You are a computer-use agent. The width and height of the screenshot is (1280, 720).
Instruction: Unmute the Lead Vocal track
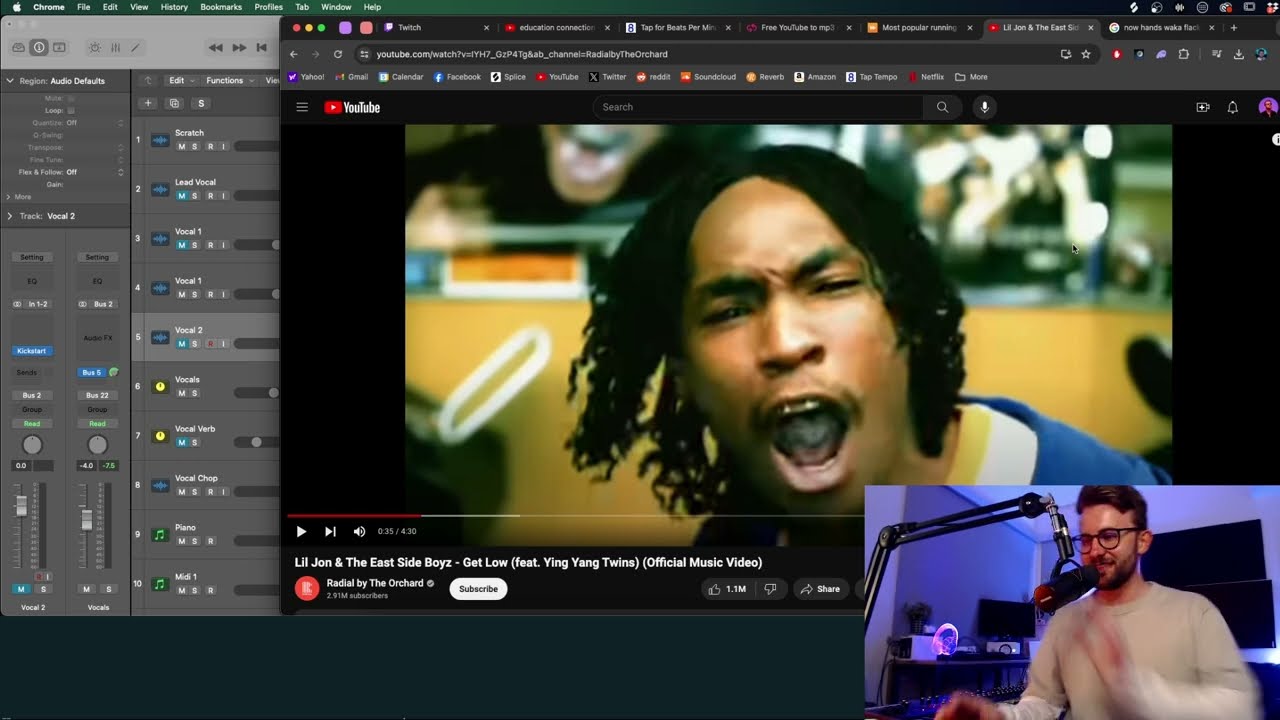(x=181, y=196)
